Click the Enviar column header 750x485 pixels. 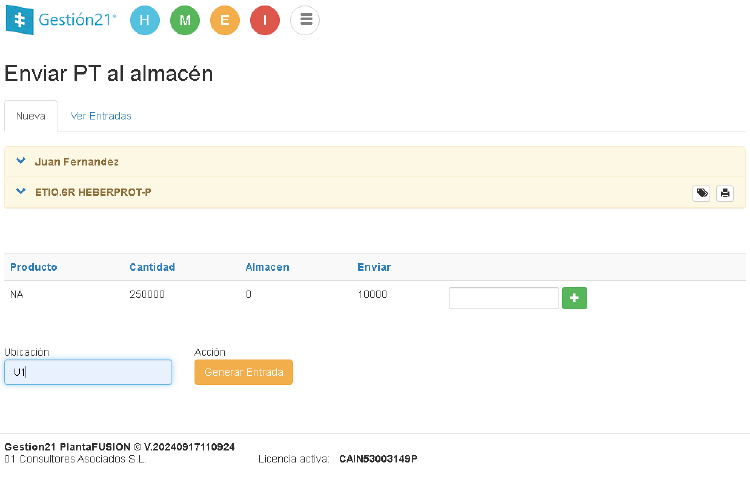[374, 267]
